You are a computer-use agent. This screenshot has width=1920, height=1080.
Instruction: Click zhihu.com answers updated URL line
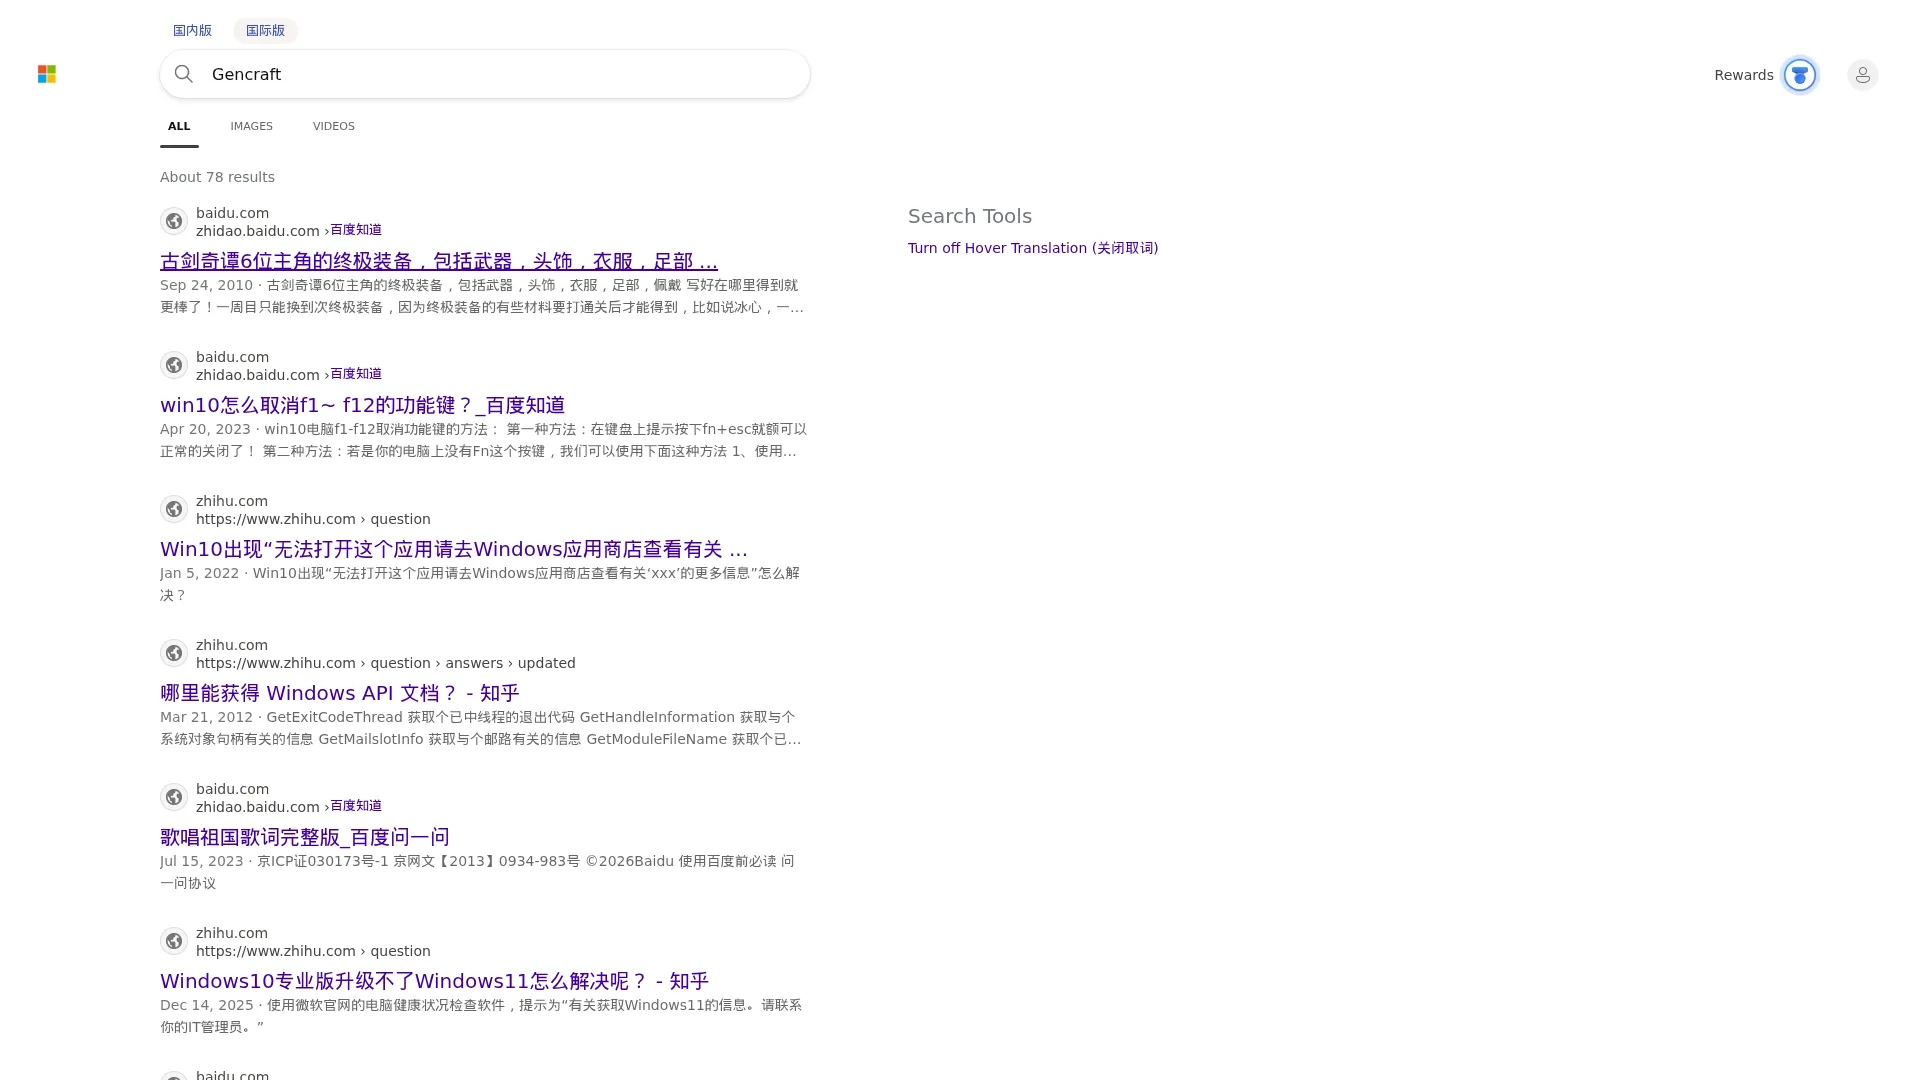click(x=386, y=663)
